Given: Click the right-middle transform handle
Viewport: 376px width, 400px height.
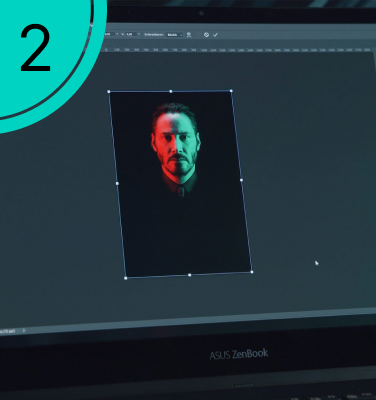Looking at the screenshot, I should click(241, 180).
